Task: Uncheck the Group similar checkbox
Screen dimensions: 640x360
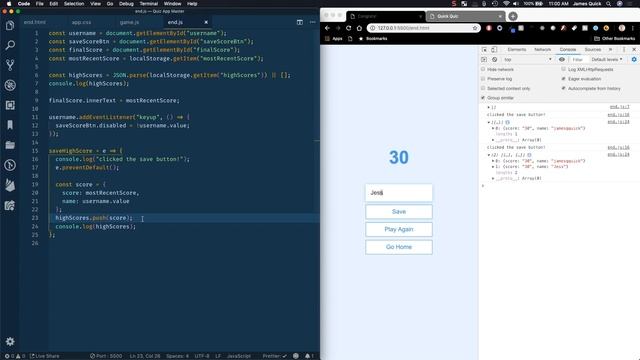Action: click(x=483, y=98)
